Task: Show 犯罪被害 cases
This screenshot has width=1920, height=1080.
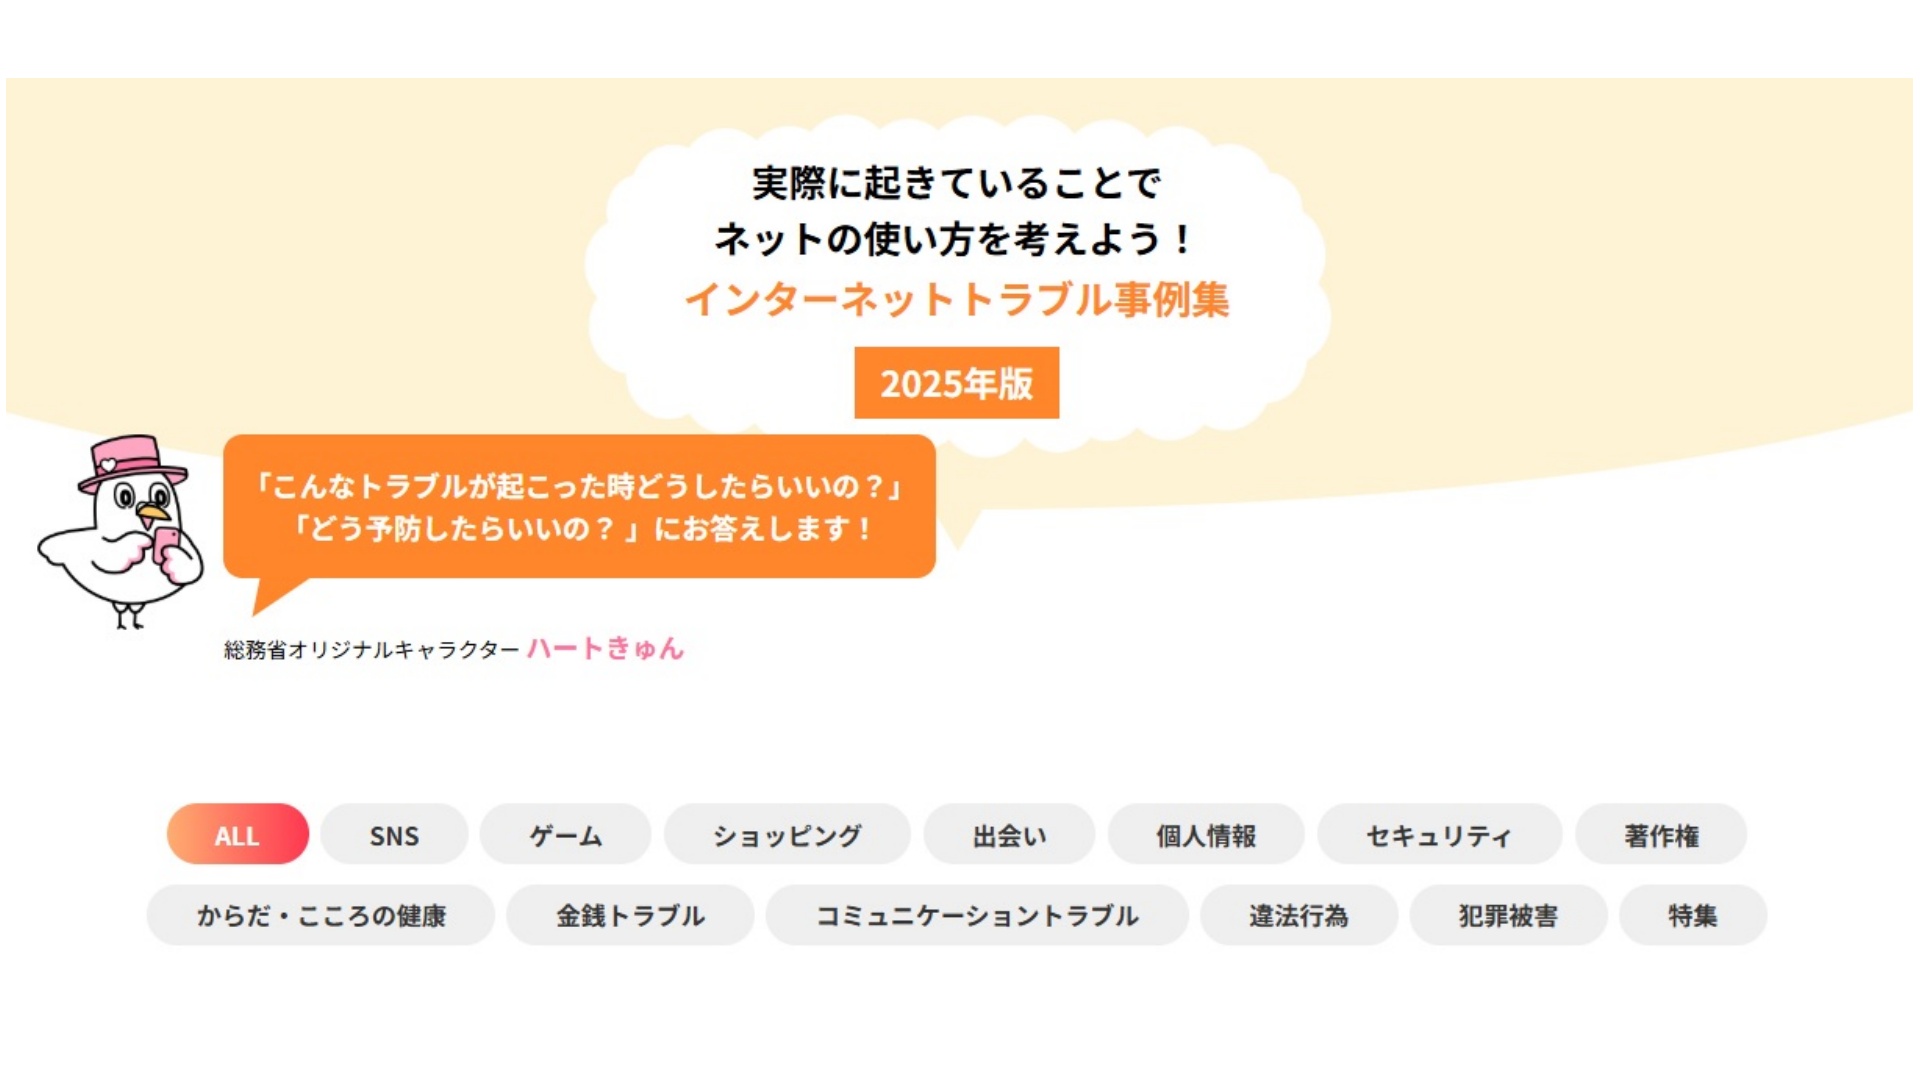Action: [x=1508, y=915]
